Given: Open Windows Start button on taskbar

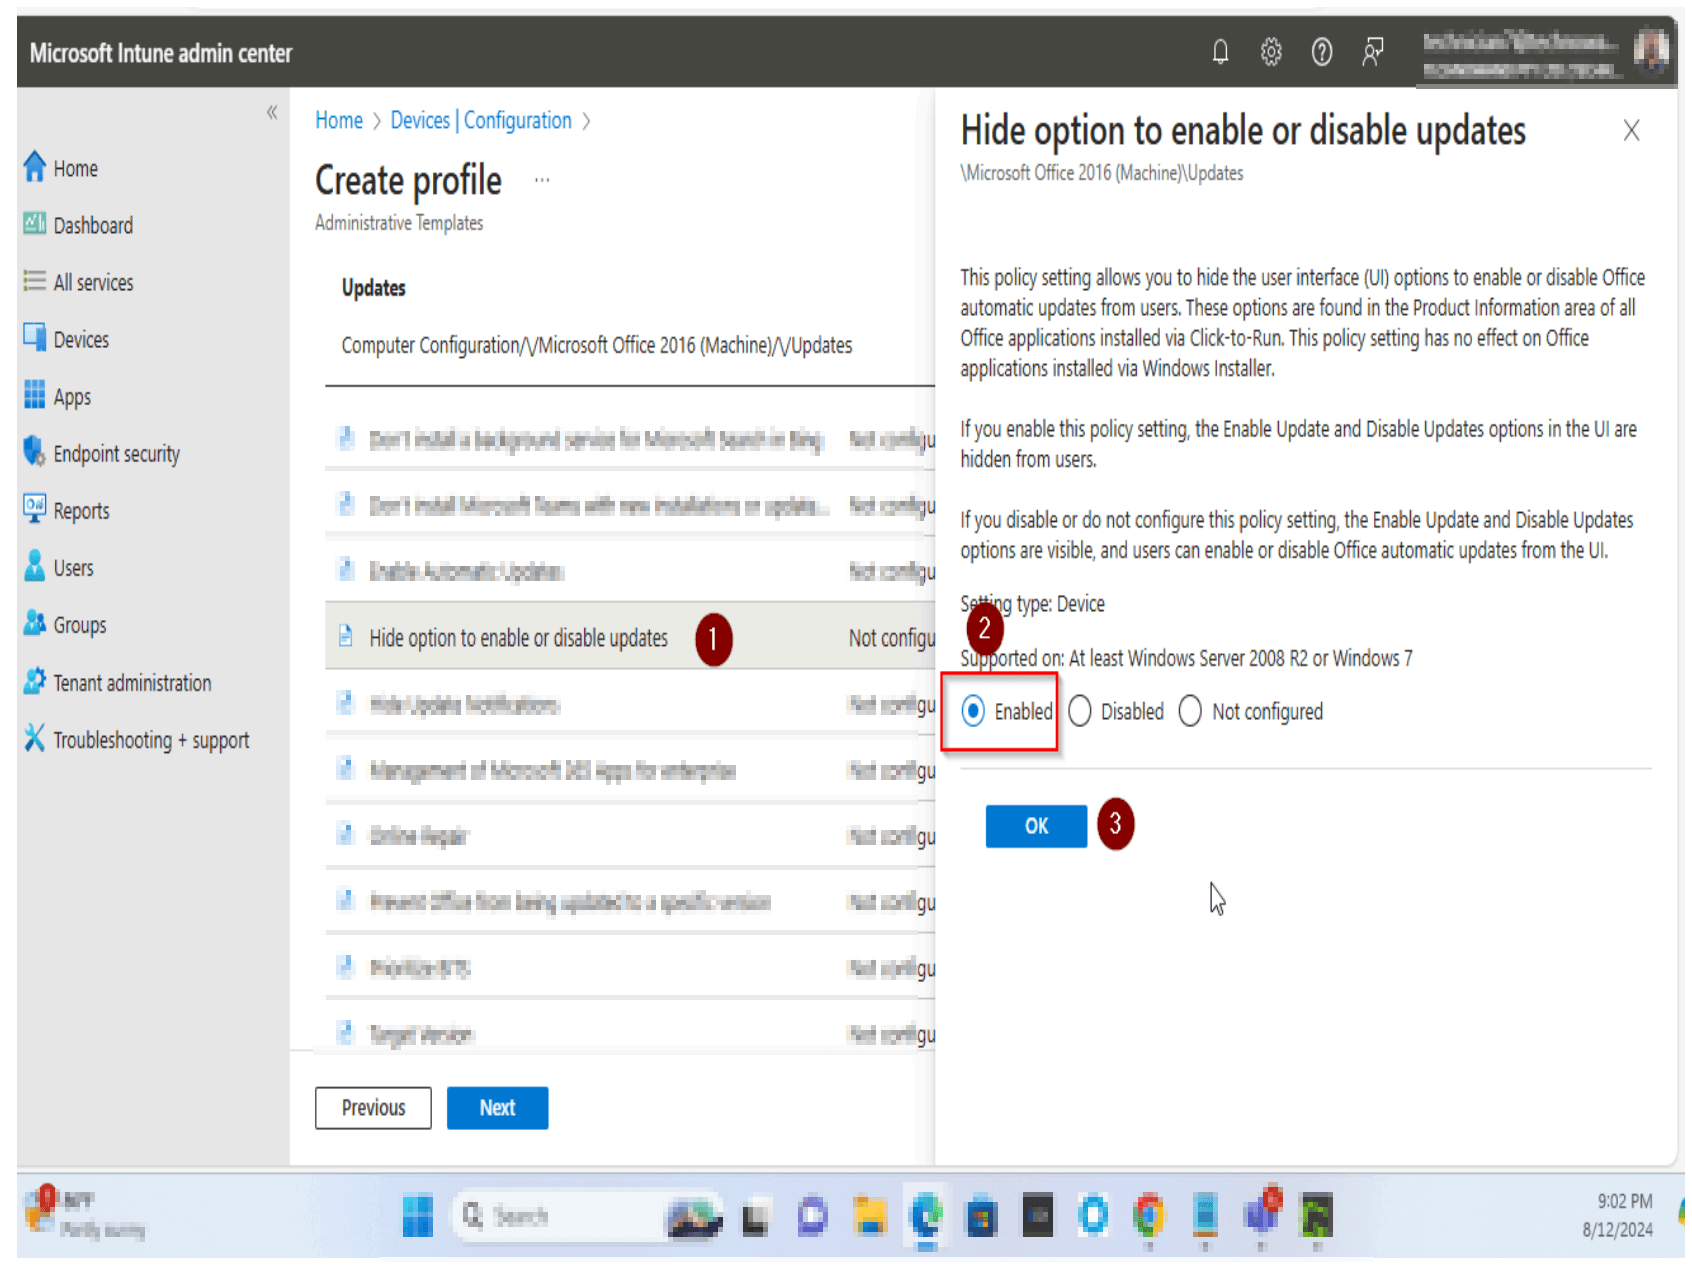Looking at the screenshot, I should (417, 1216).
